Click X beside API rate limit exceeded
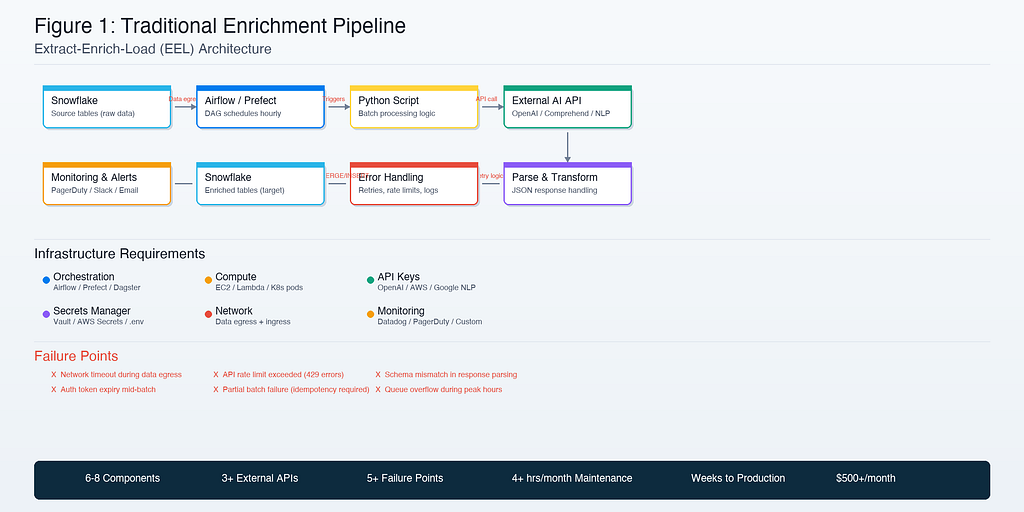This screenshot has height=512, width=1024. coord(216,375)
